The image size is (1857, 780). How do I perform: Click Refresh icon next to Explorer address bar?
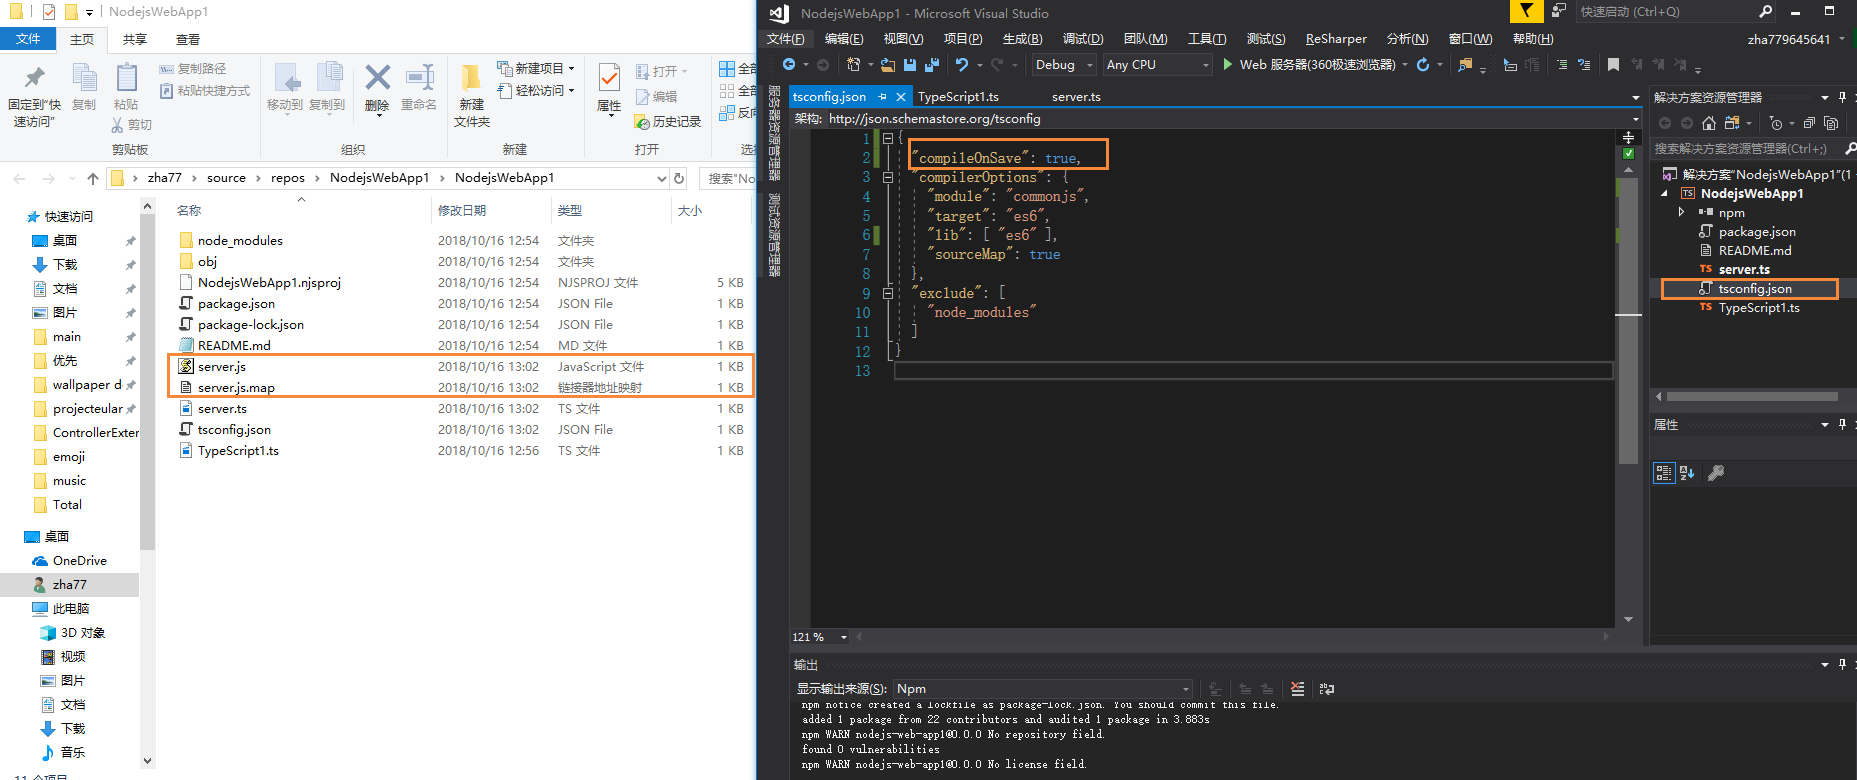click(679, 178)
